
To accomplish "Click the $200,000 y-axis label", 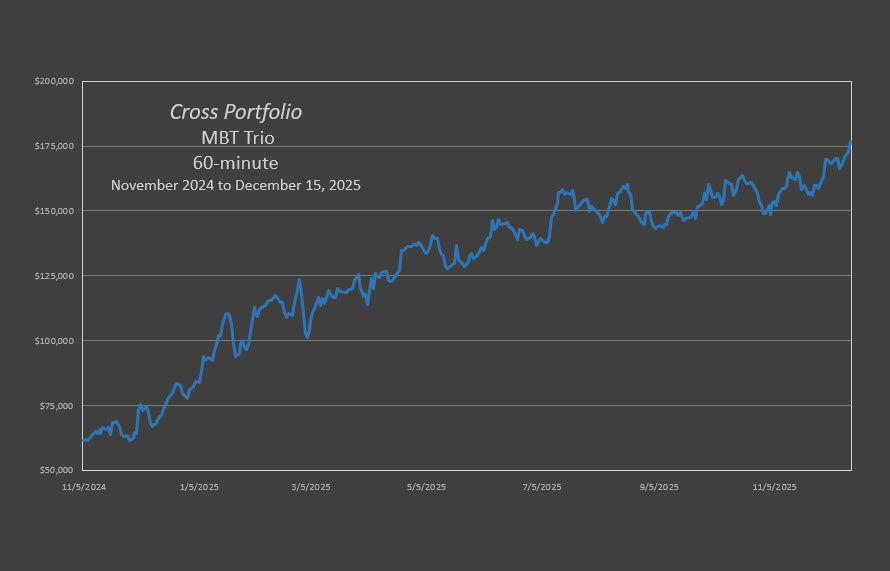I will click(55, 82).
